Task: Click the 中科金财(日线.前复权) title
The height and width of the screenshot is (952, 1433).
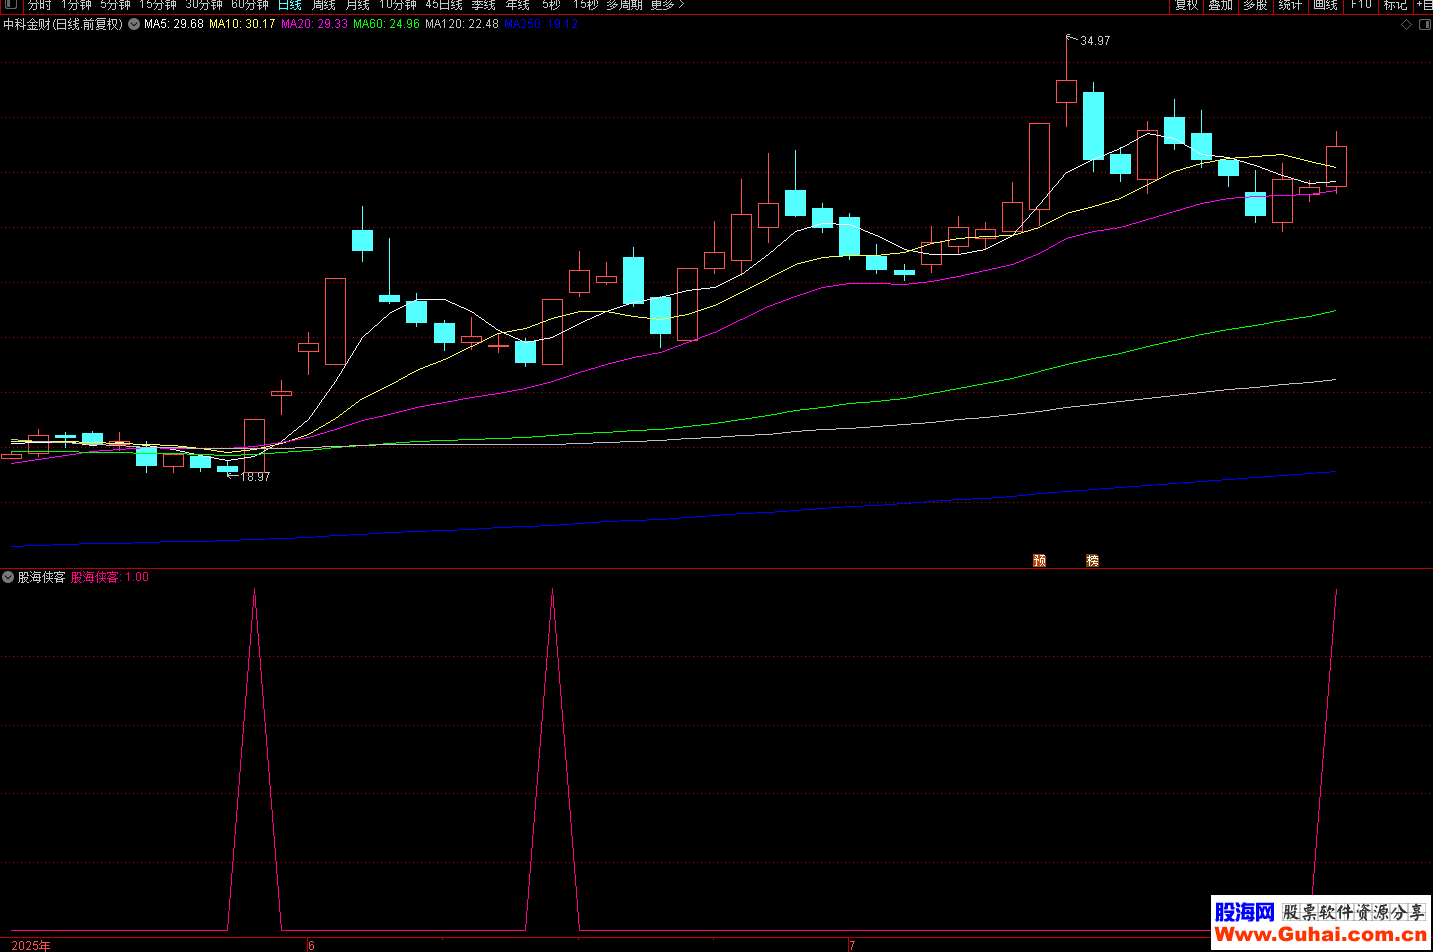Action: coord(63,24)
